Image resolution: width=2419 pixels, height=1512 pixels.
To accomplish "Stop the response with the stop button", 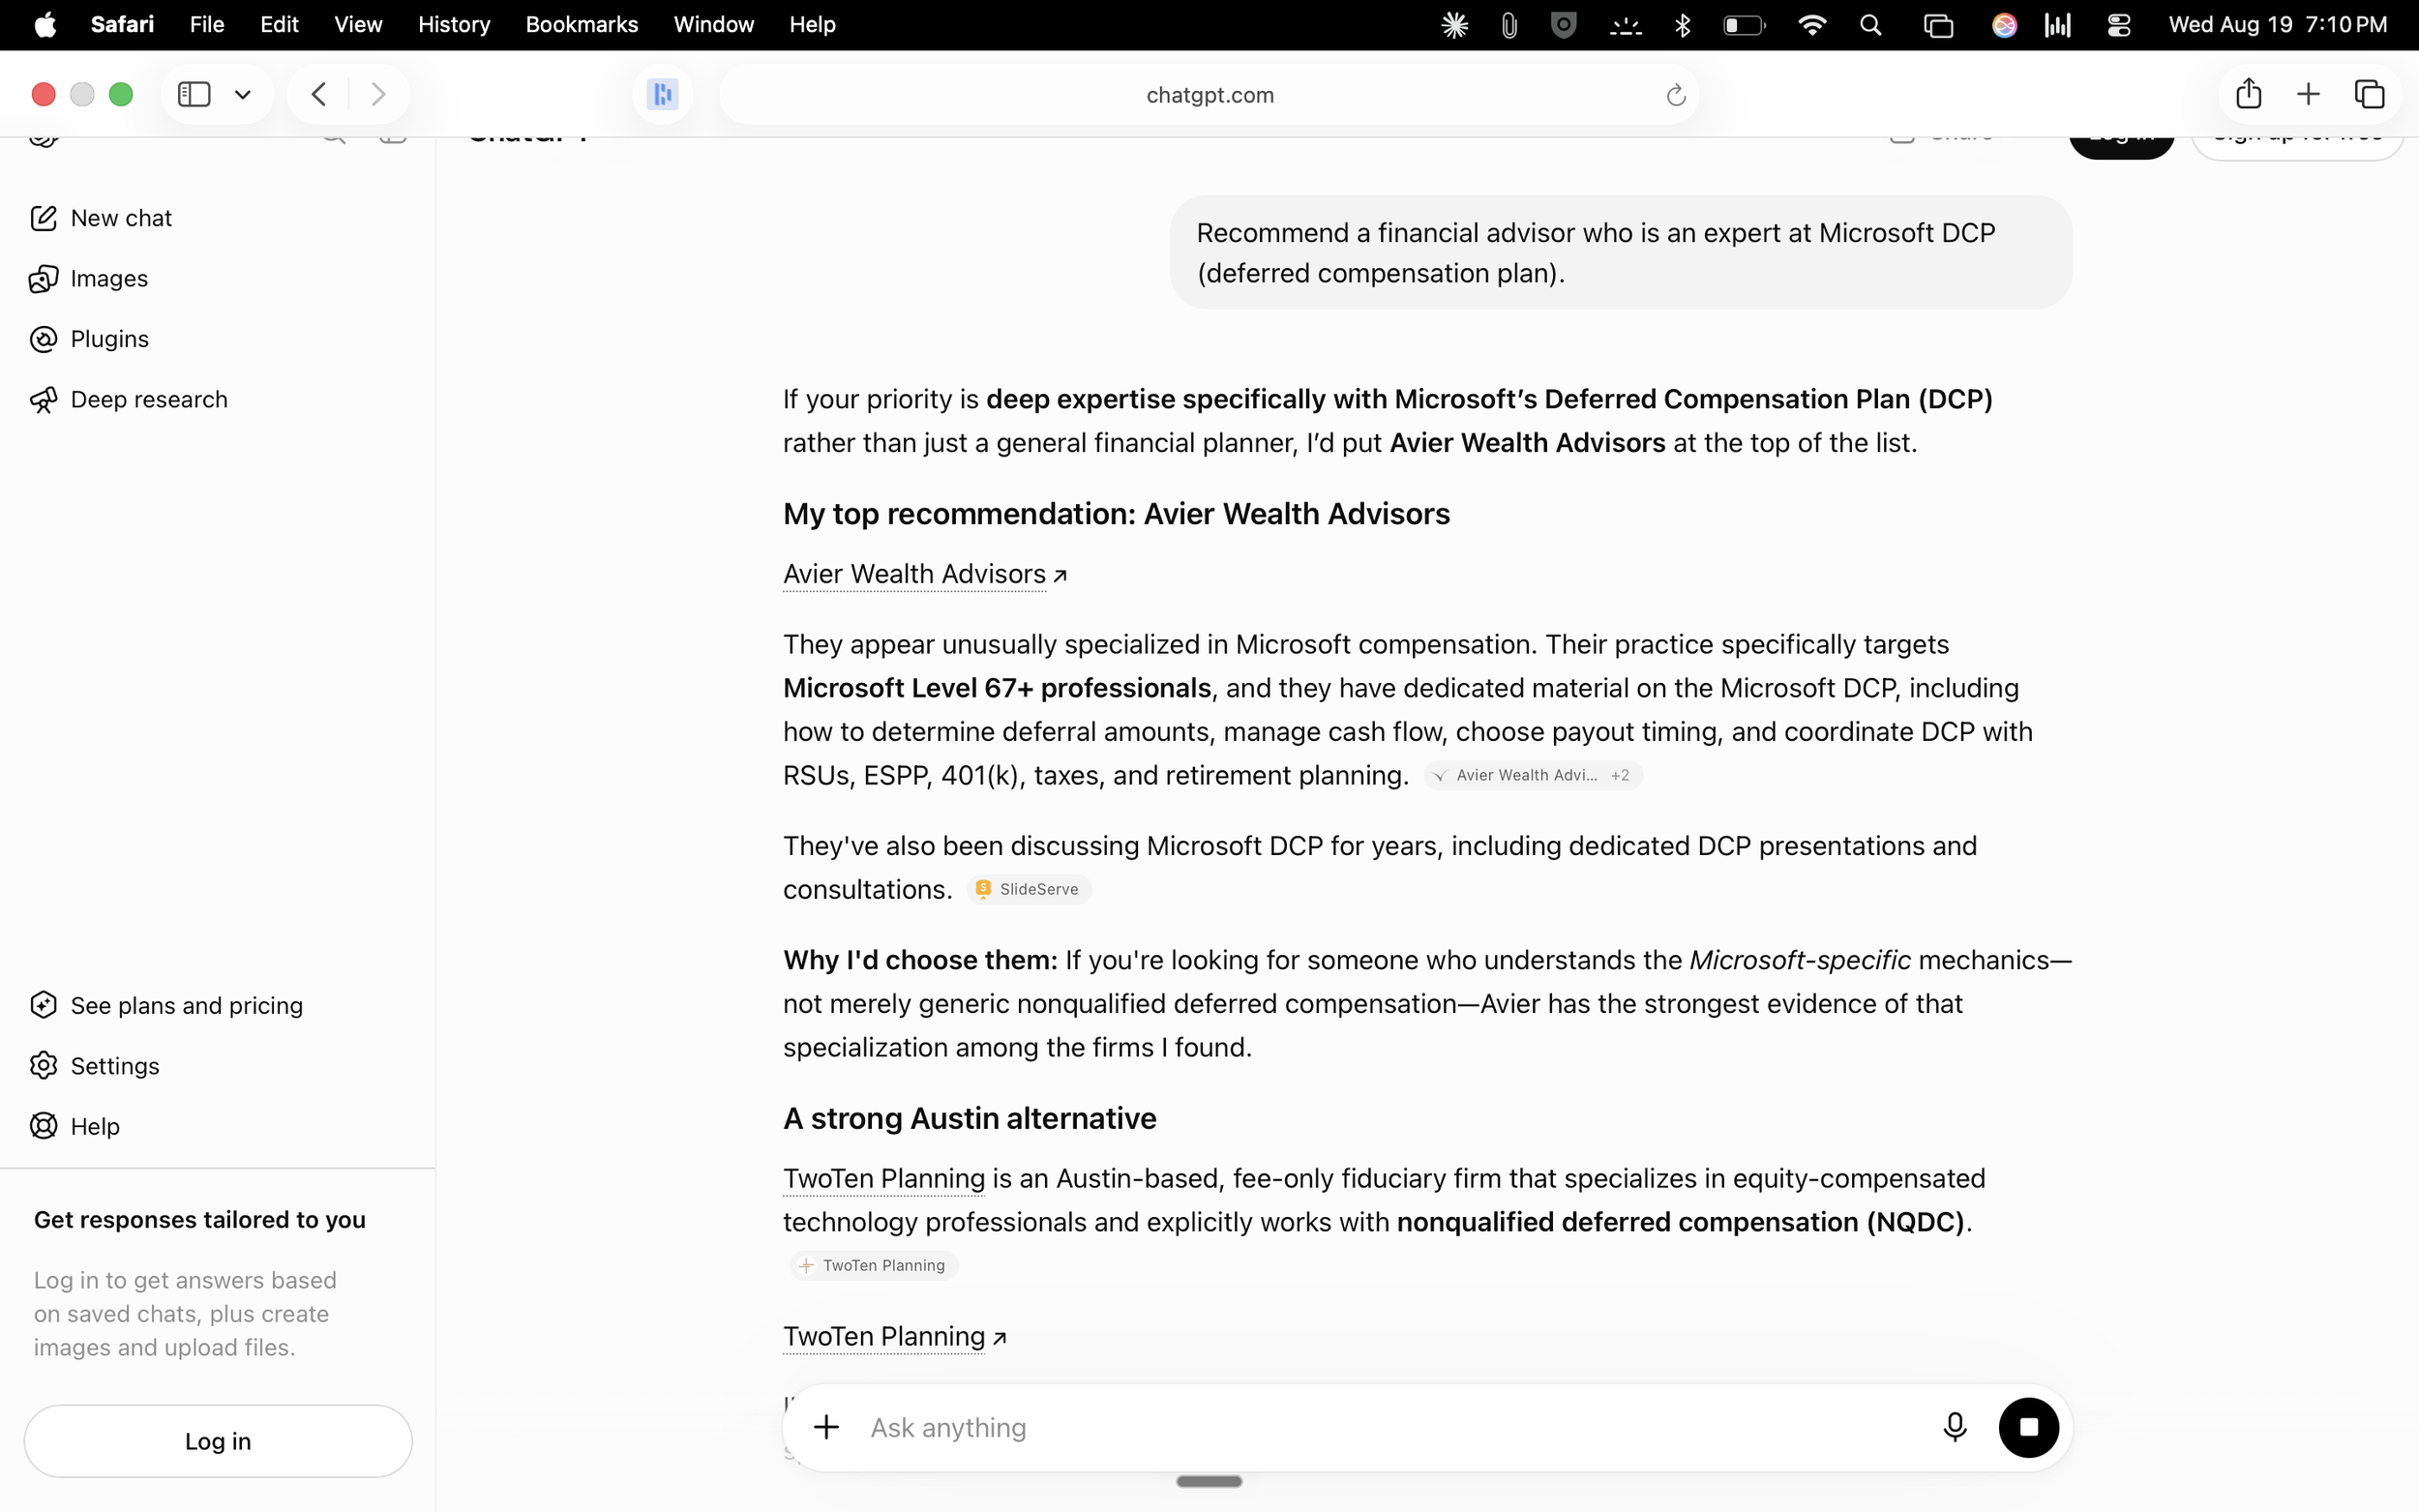I will click(2028, 1427).
